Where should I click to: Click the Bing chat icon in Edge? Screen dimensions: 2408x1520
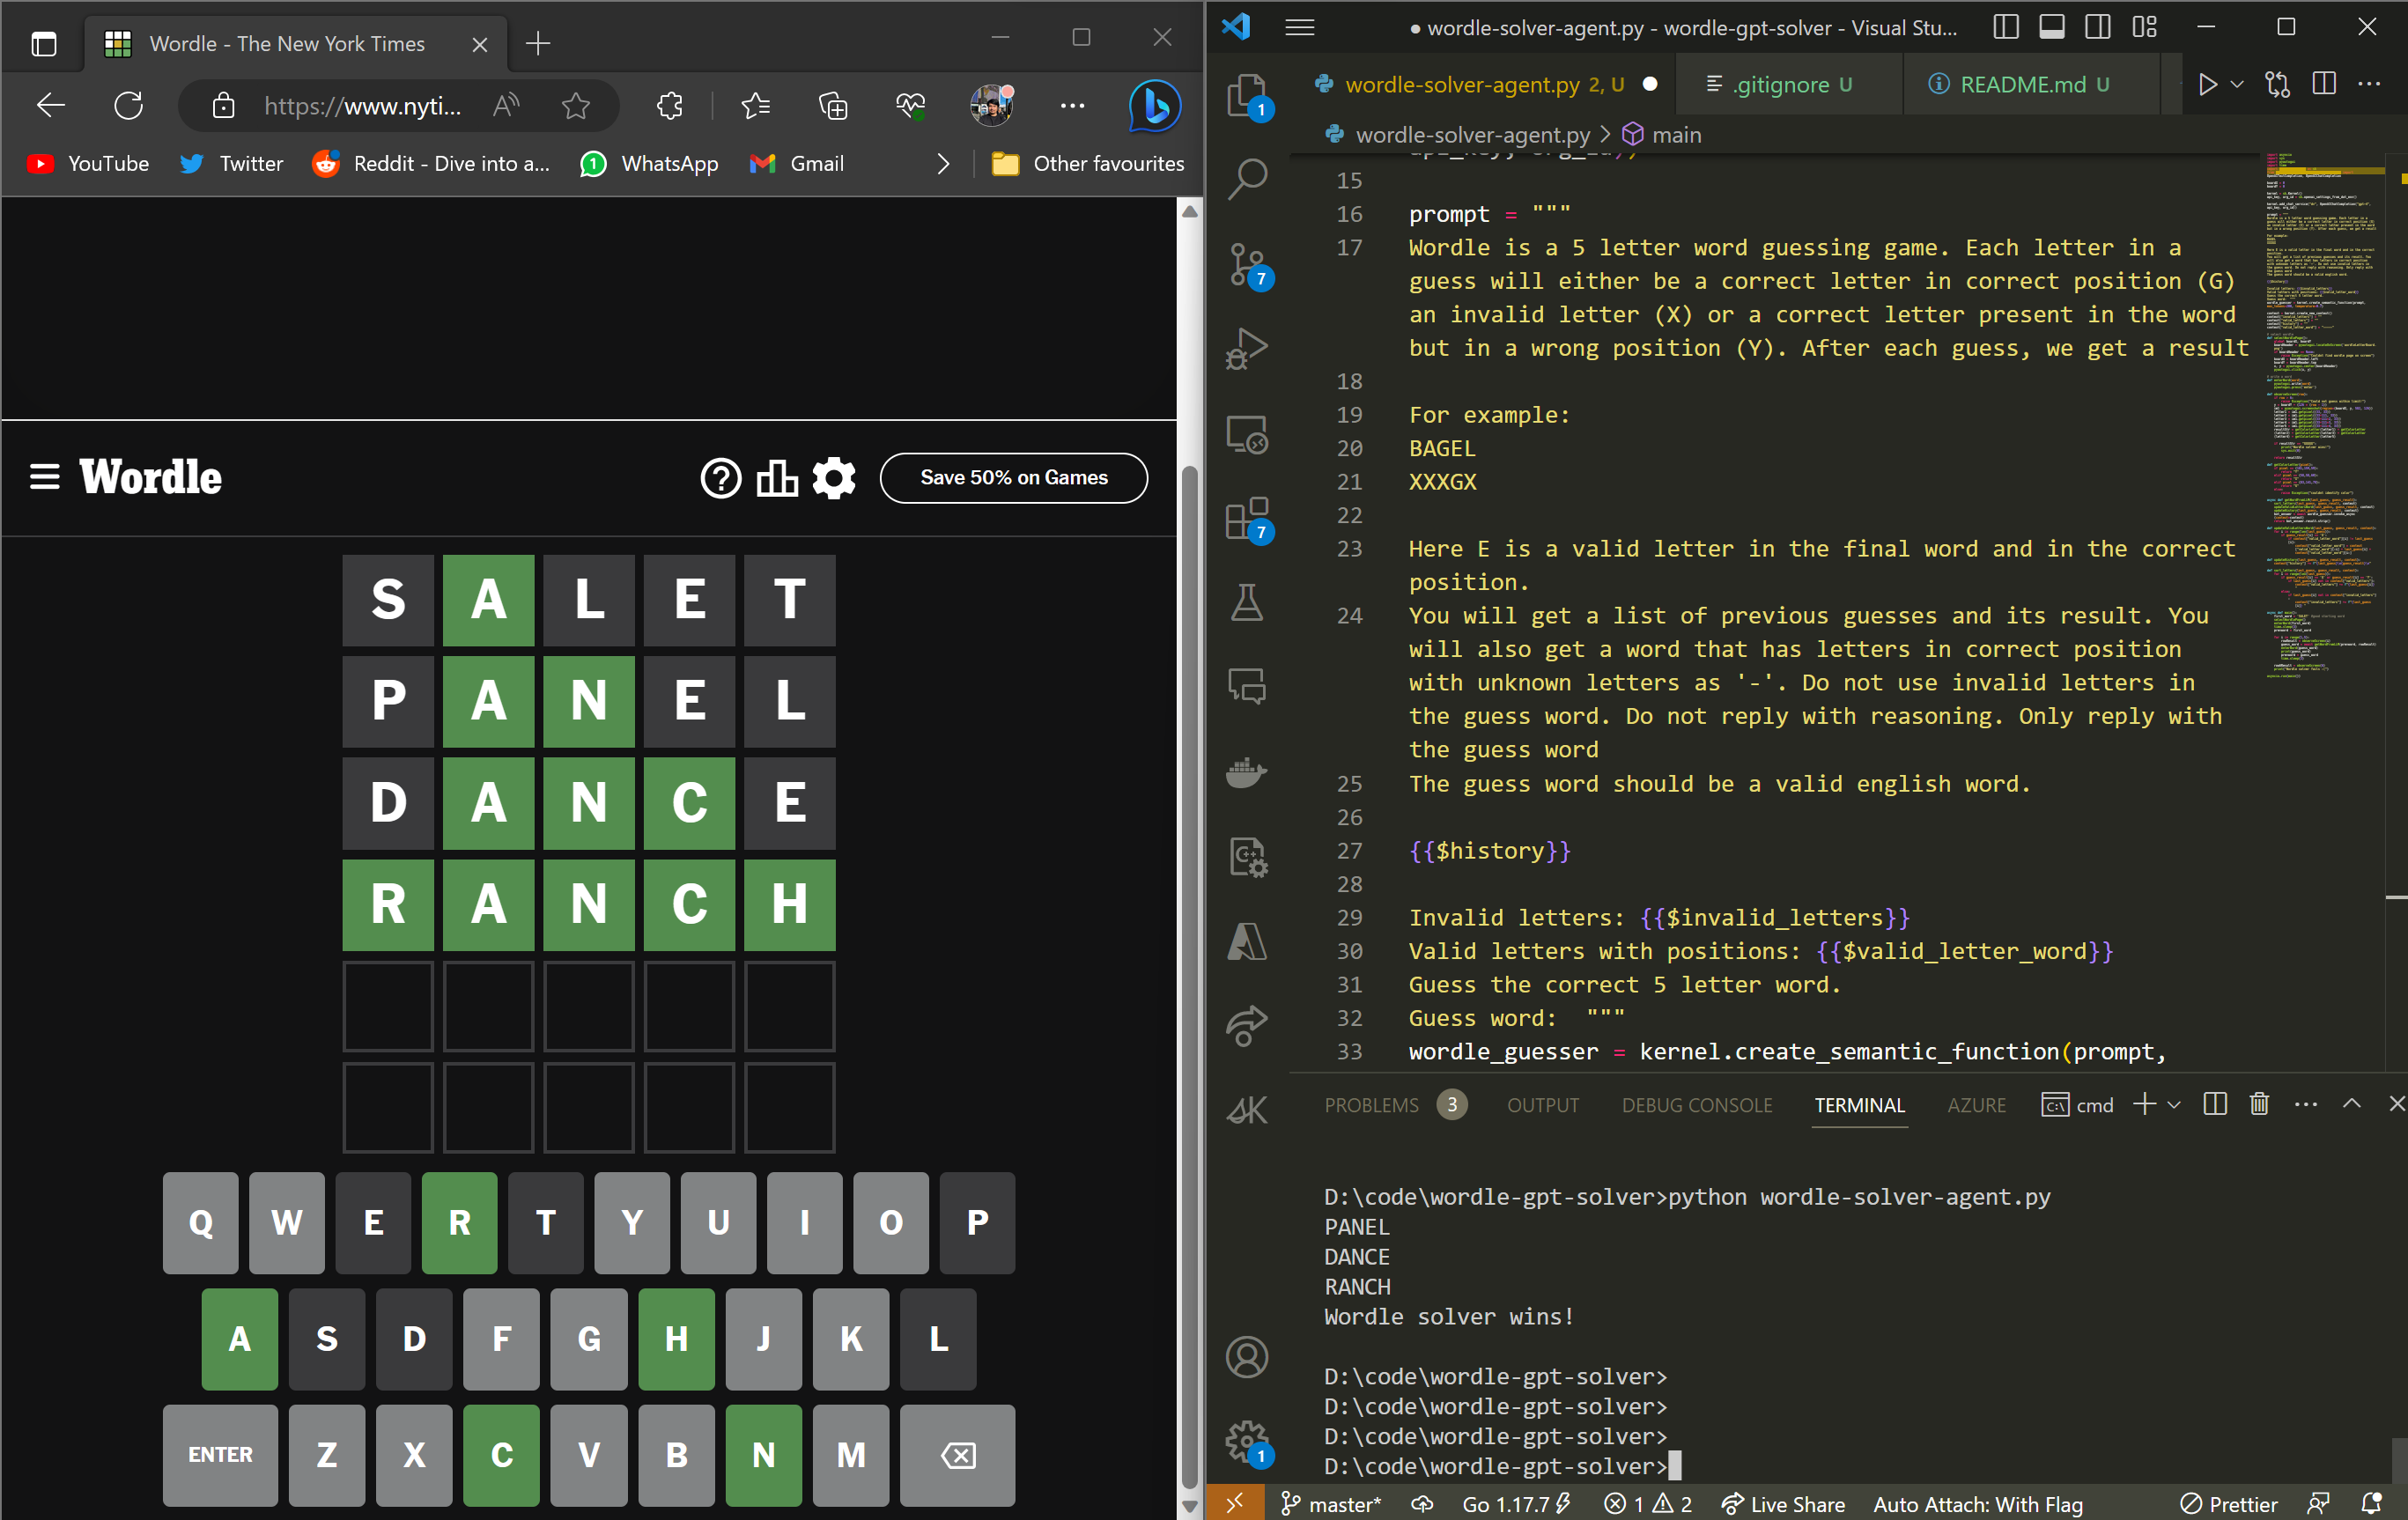click(1154, 105)
